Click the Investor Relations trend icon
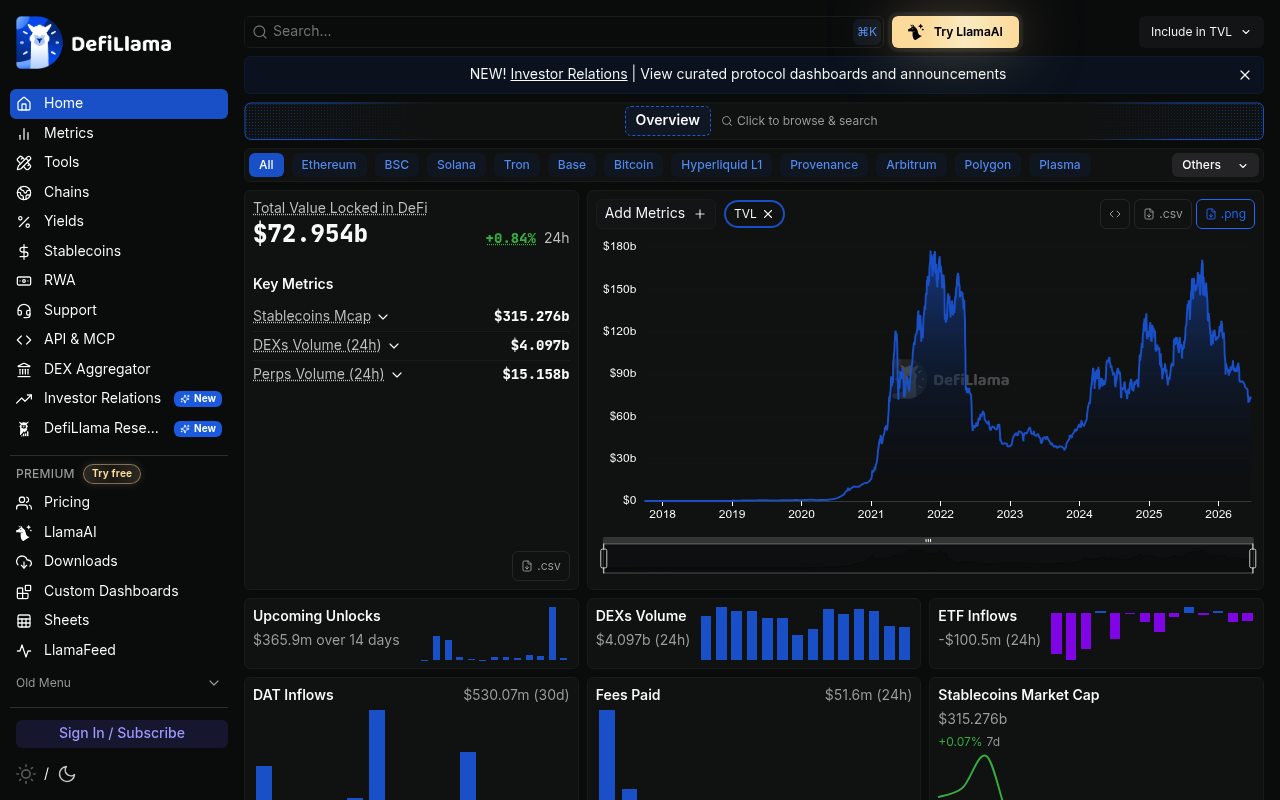The image size is (1280, 800). 24,398
